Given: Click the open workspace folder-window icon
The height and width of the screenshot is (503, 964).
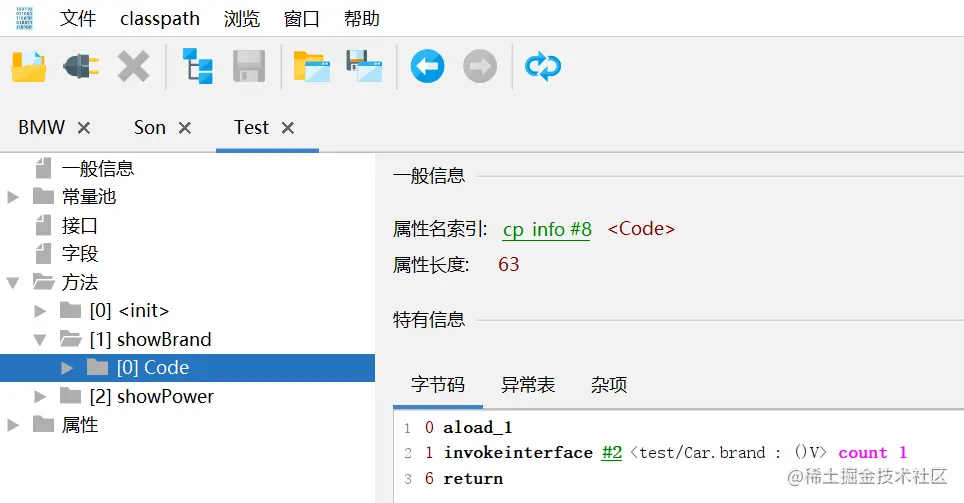Looking at the screenshot, I should (x=312, y=66).
